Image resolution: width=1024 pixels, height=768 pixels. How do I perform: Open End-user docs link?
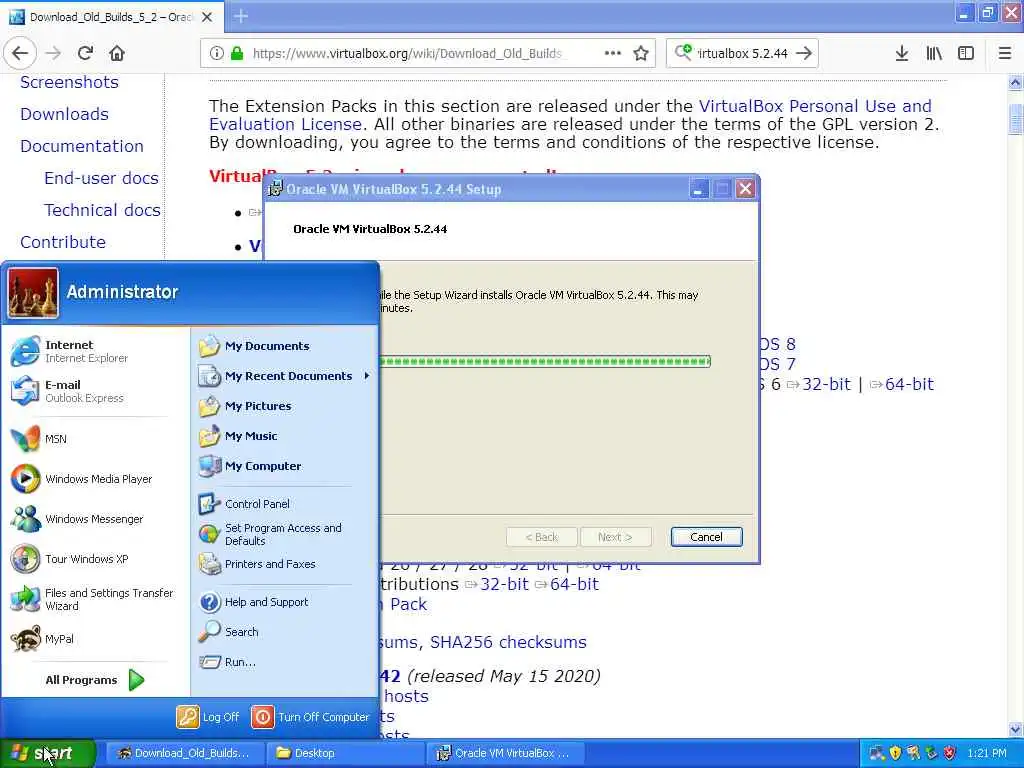pyautogui.click(x=101, y=178)
